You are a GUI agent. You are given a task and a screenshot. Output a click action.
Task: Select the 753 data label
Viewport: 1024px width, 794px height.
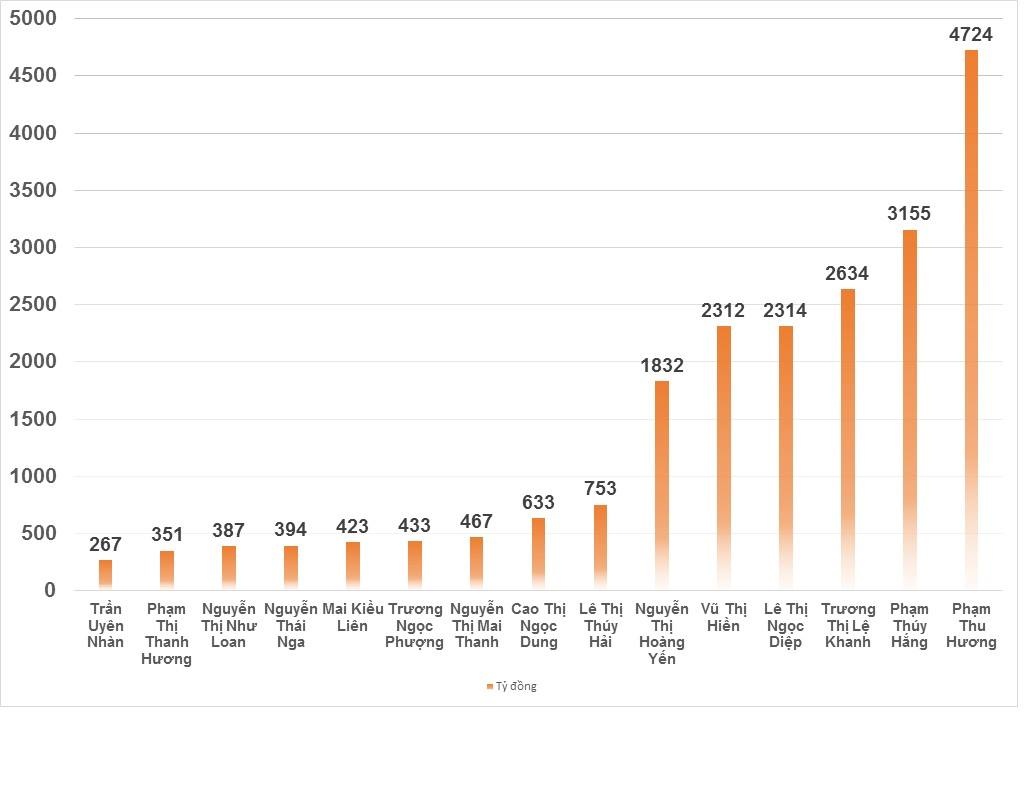pyautogui.click(x=600, y=489)
